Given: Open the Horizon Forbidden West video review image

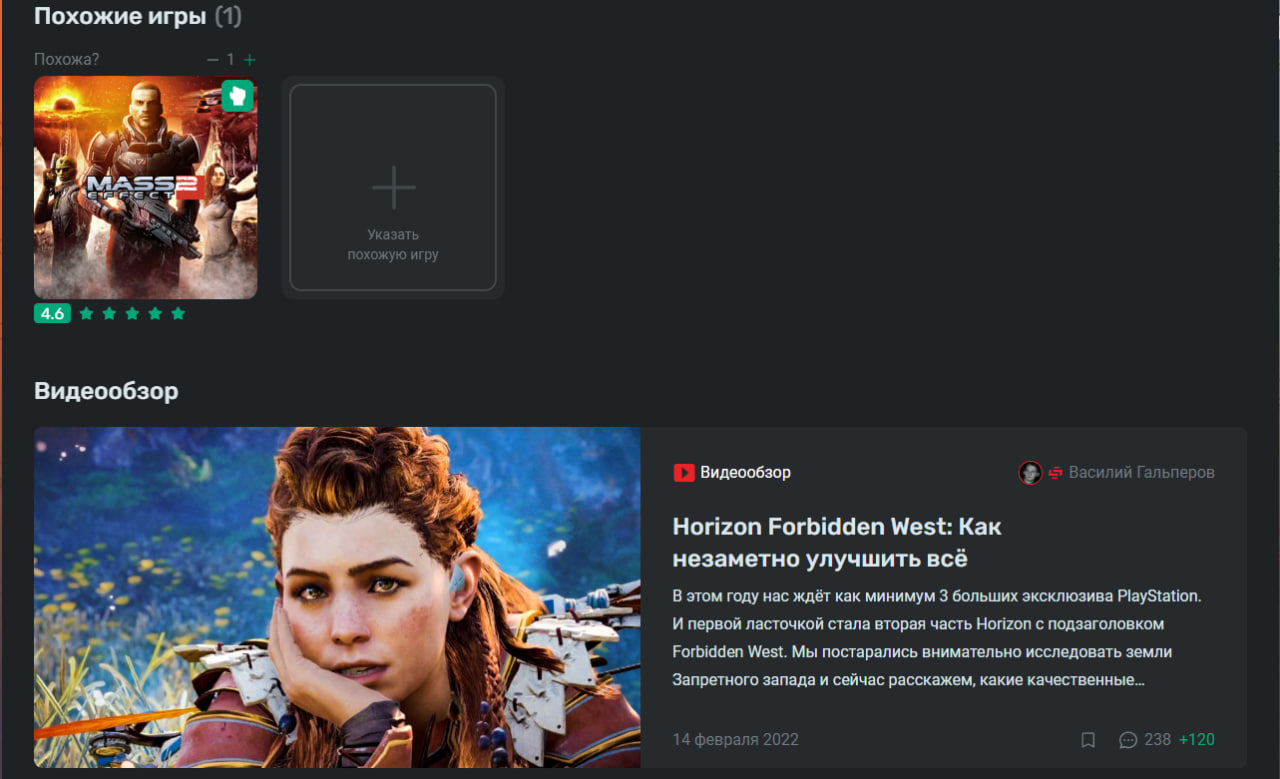Looking at the screenshot, I should click(337, 597).
